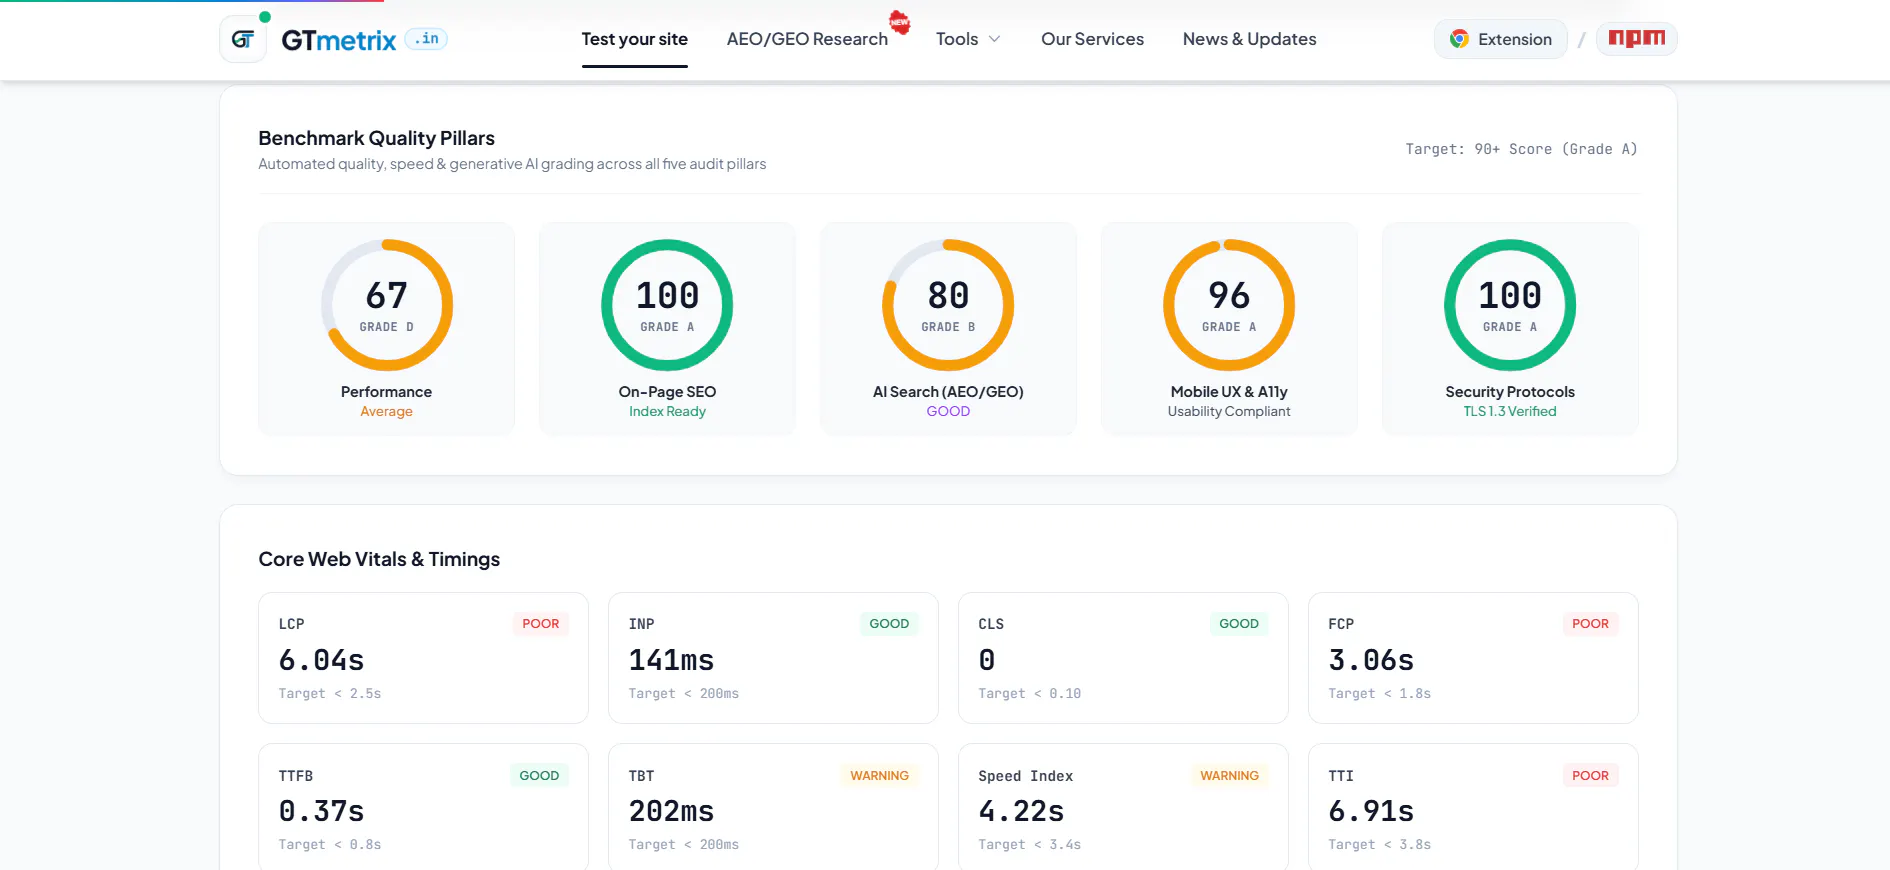Click the .in domain badge
The image size is (1890, 870).
tap(427, 39)
